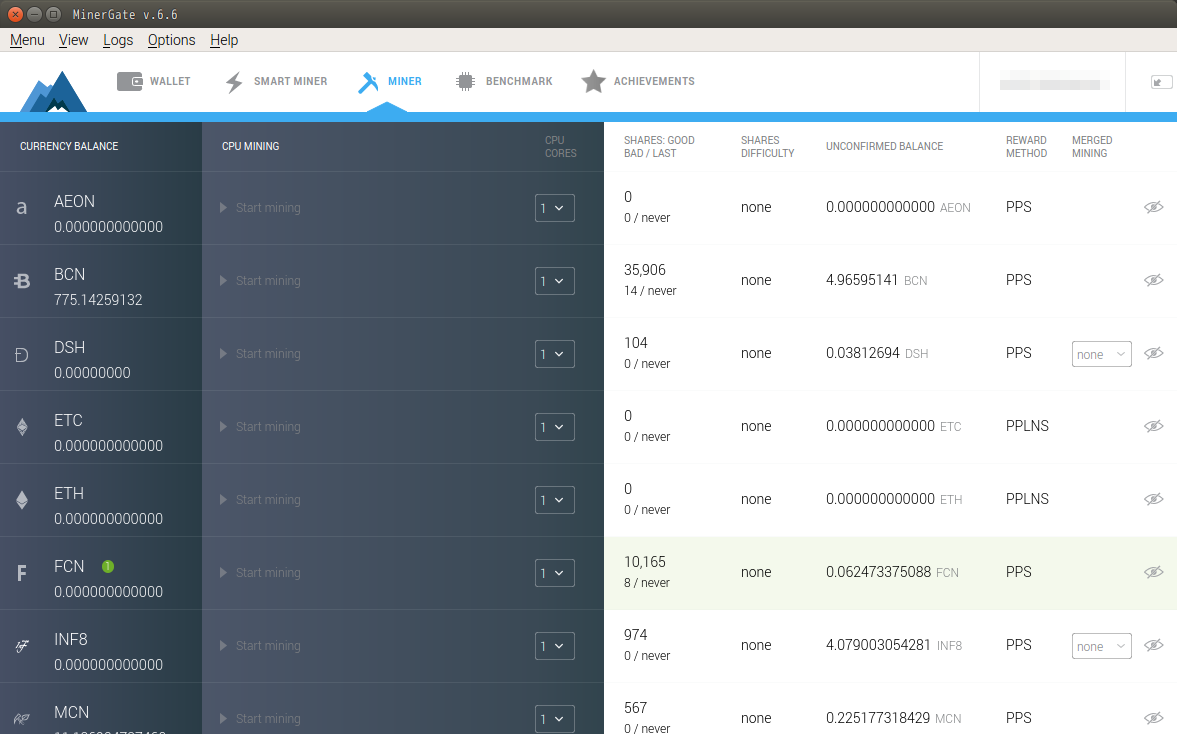Viewport: 1177px width, 734px height.
Task: Click the green notification badge next to FCN
Action: pos(108,566)
